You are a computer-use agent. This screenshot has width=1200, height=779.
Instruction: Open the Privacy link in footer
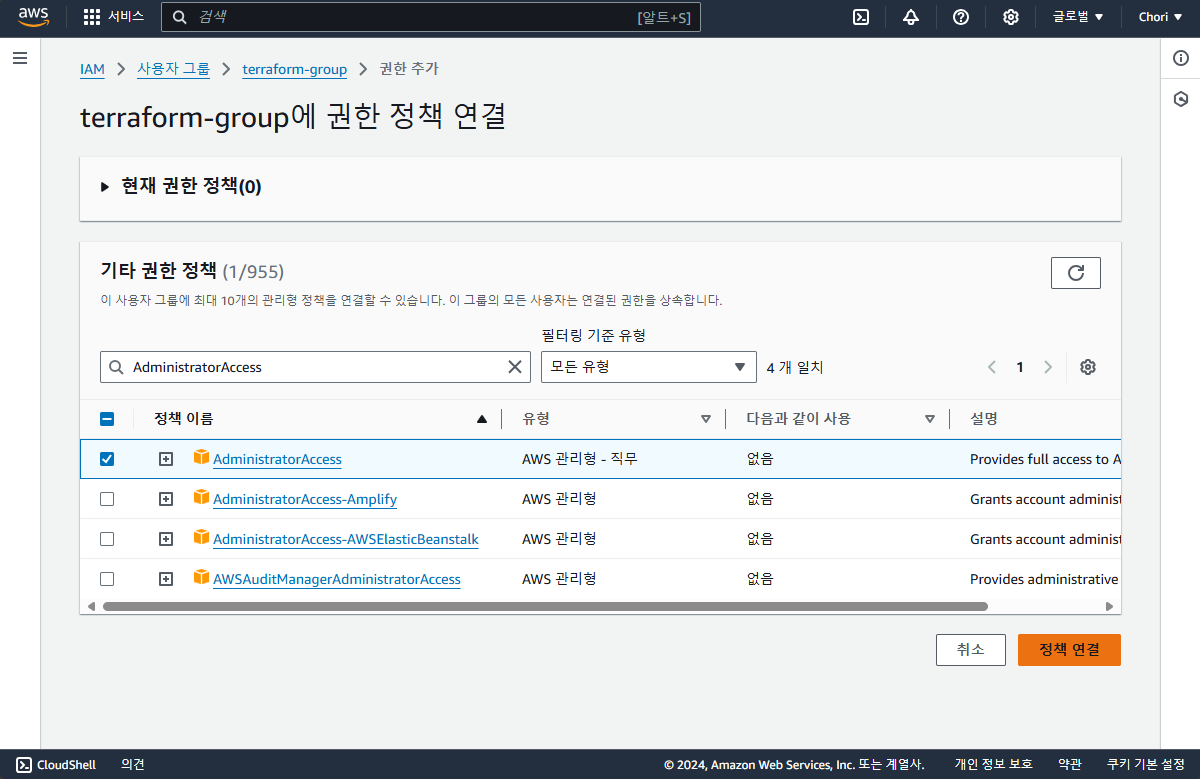pos(993,765)
